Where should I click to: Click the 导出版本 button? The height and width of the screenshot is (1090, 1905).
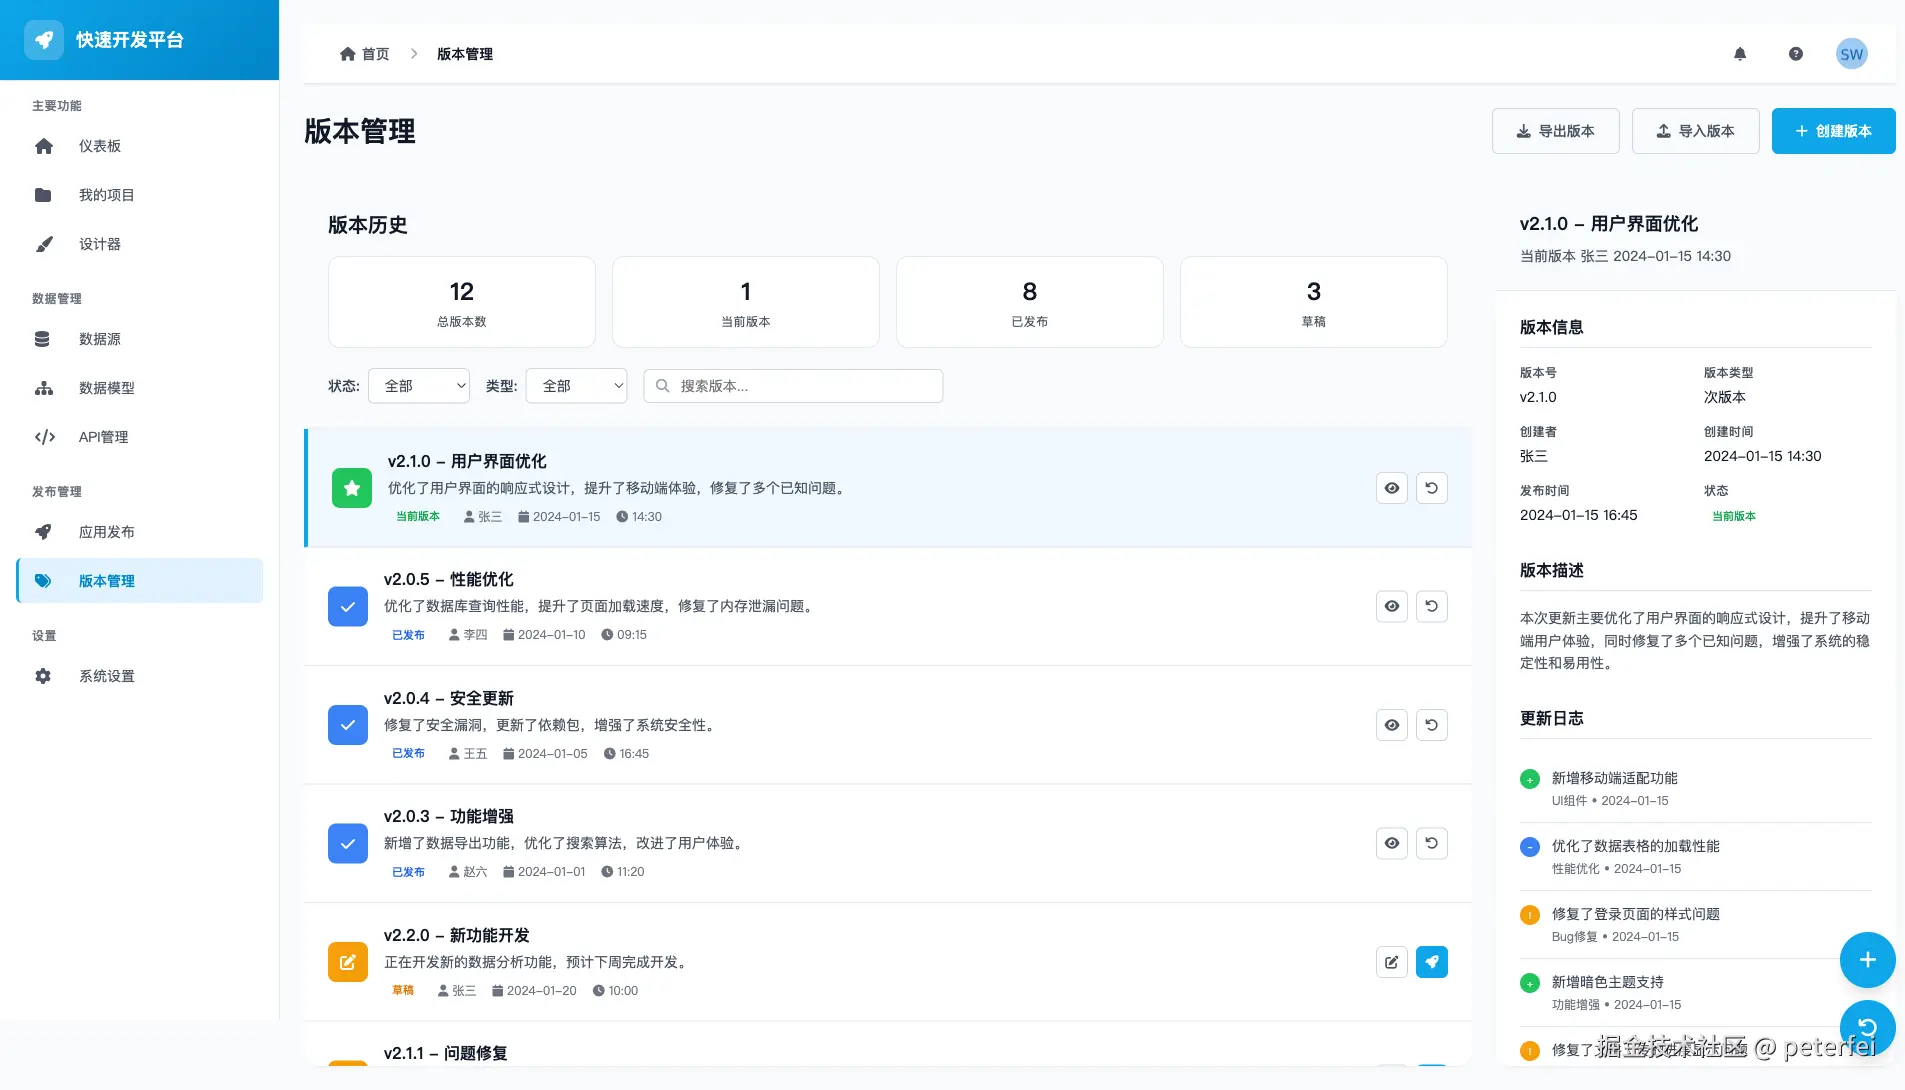(x=1556, y=131)
